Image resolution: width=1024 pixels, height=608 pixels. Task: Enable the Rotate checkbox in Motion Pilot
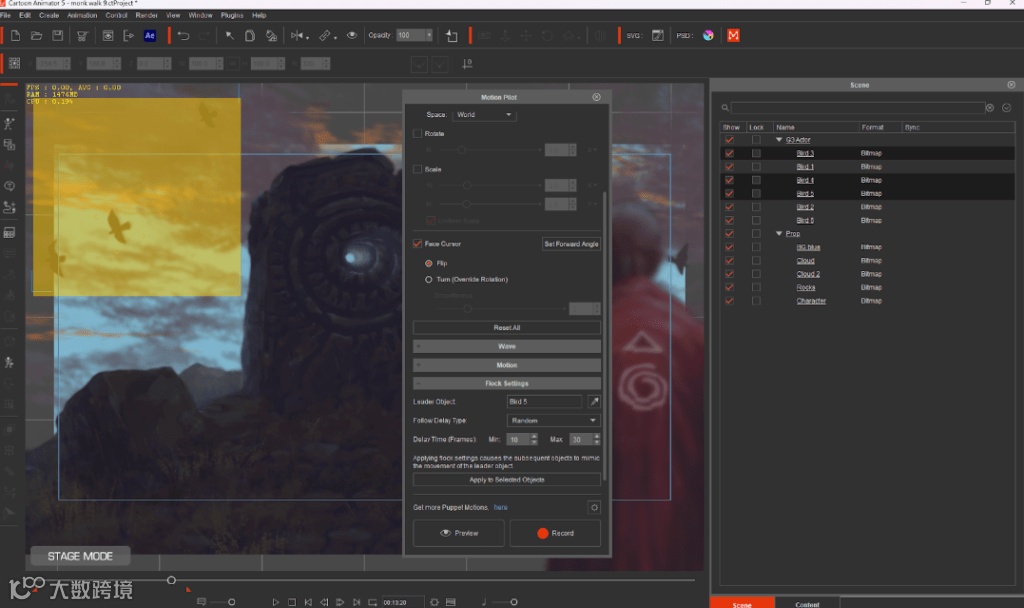(418, 134)
